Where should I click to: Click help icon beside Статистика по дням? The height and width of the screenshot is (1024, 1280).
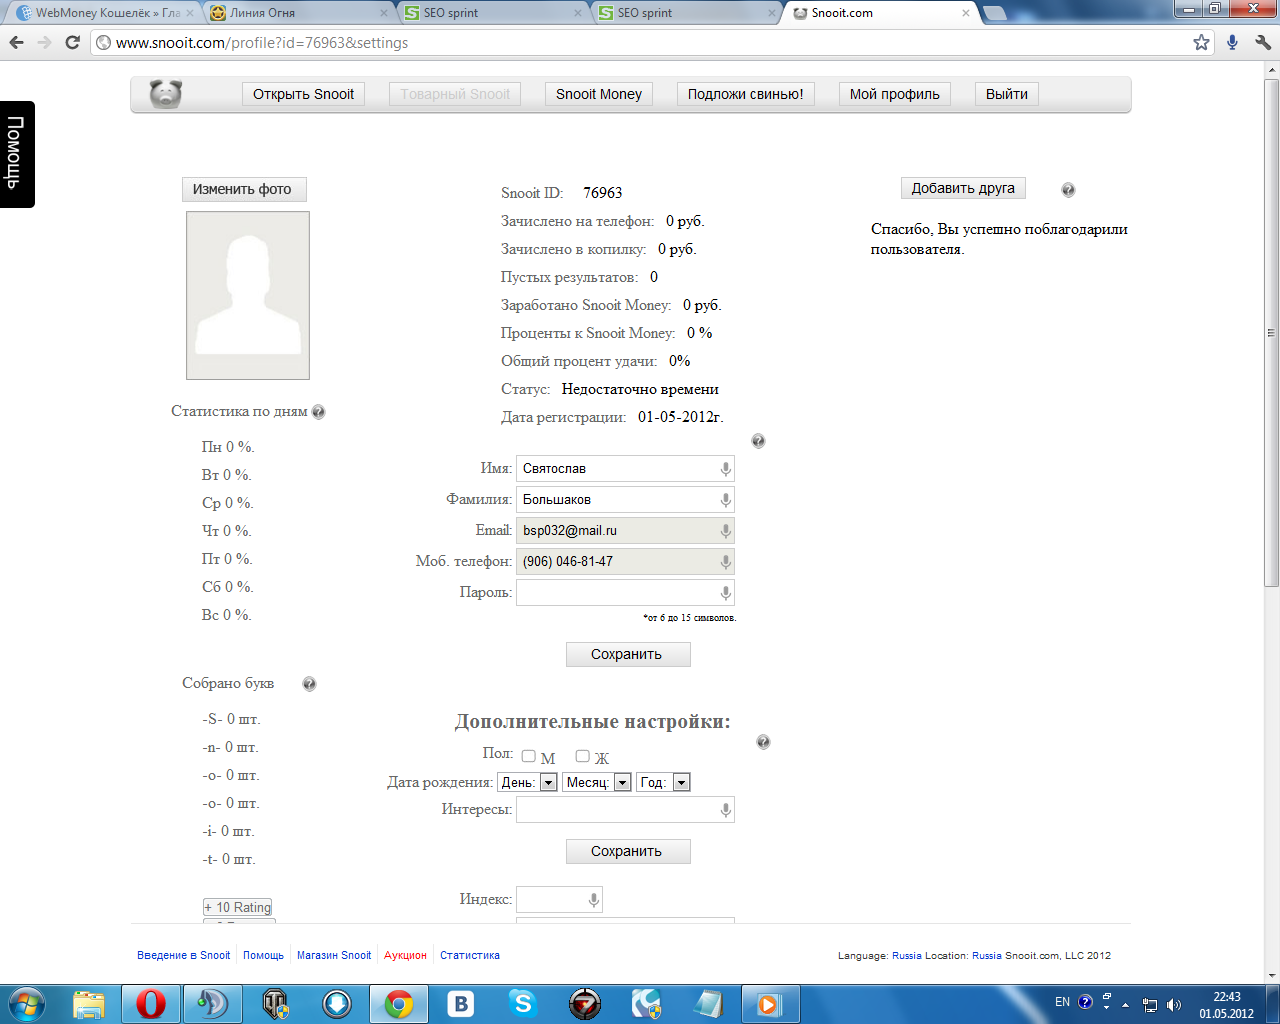click(x=318, y=412)
